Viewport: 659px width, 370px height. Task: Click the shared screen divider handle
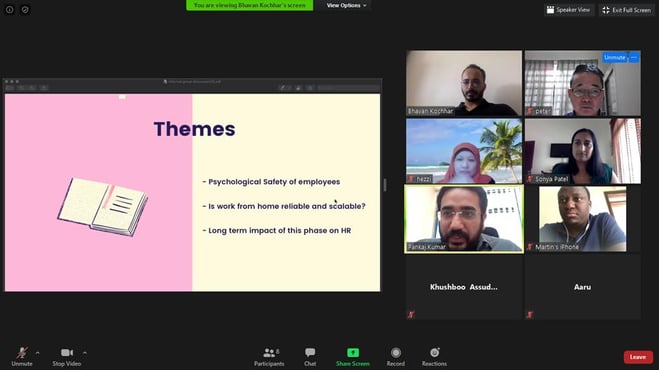(x=385, y=185)
